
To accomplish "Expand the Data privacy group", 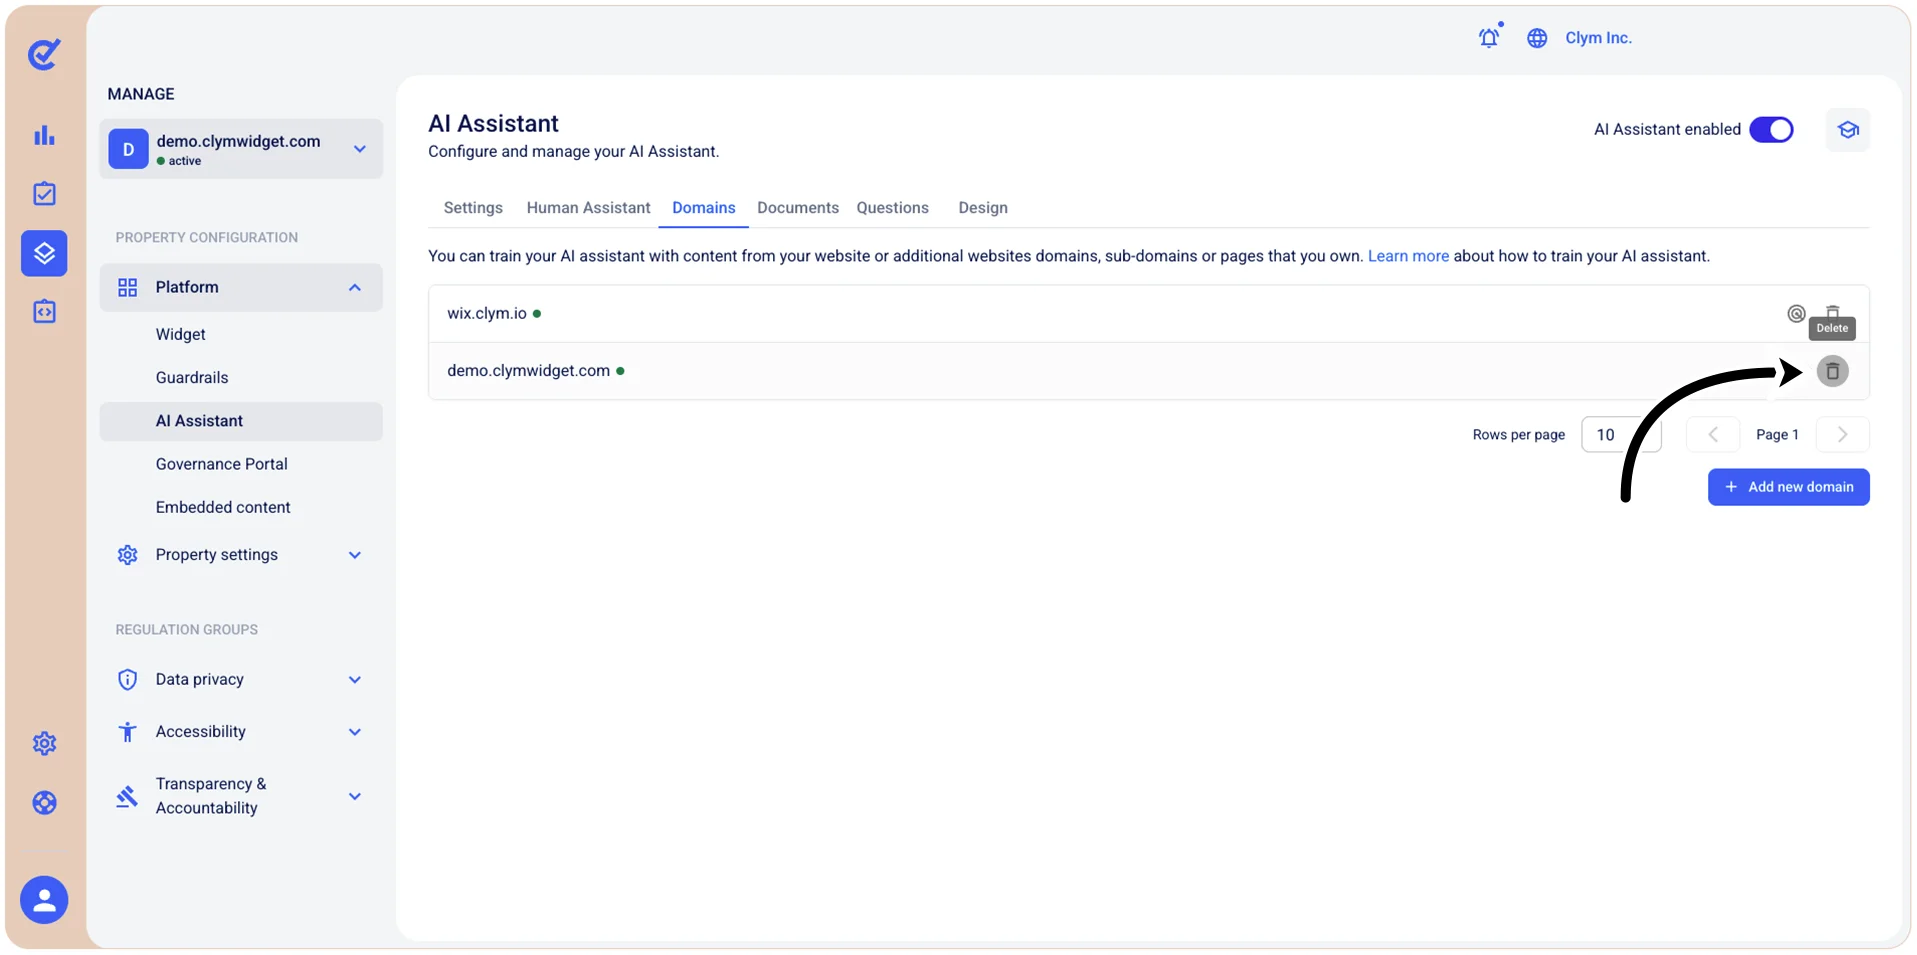I will [241, 680].
